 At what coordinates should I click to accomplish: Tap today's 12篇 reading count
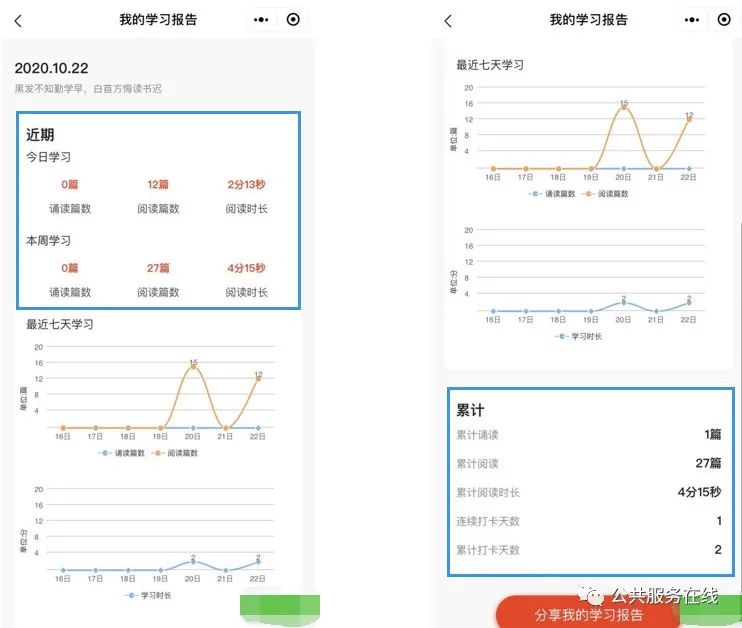pos(158,185)
